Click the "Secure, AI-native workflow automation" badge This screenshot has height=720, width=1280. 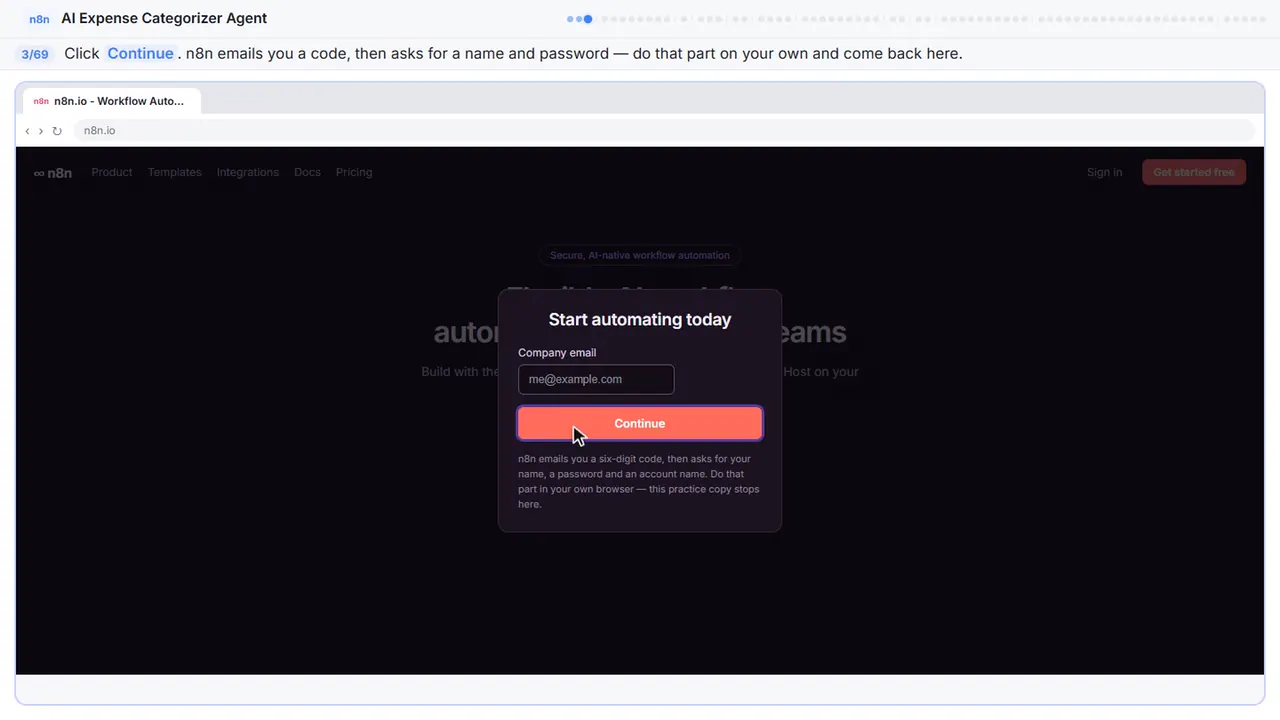(640, 255)
